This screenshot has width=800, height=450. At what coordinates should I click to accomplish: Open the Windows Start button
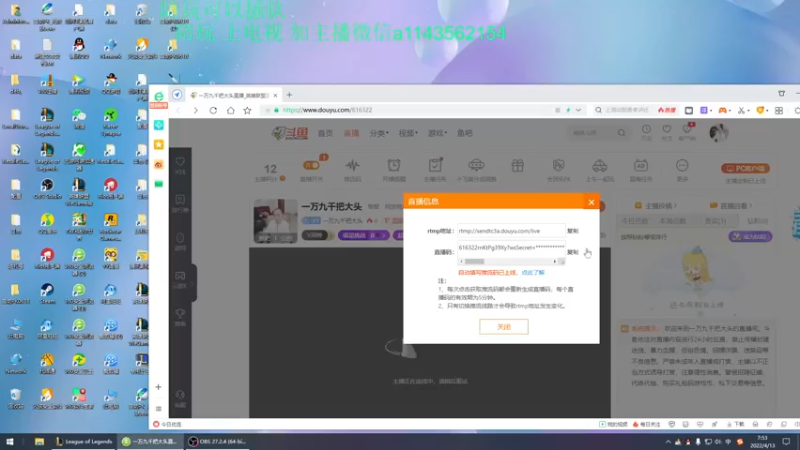pyautogui.click(x=10, y=442)
